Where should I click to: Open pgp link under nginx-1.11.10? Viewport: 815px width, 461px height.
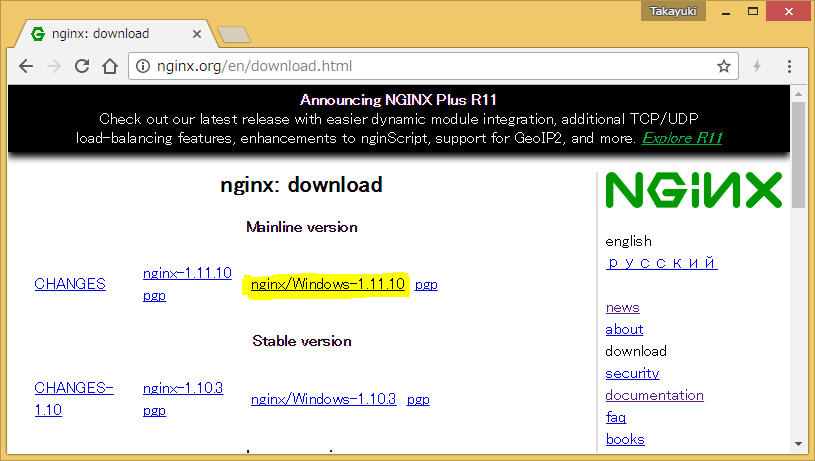point(154,296)
